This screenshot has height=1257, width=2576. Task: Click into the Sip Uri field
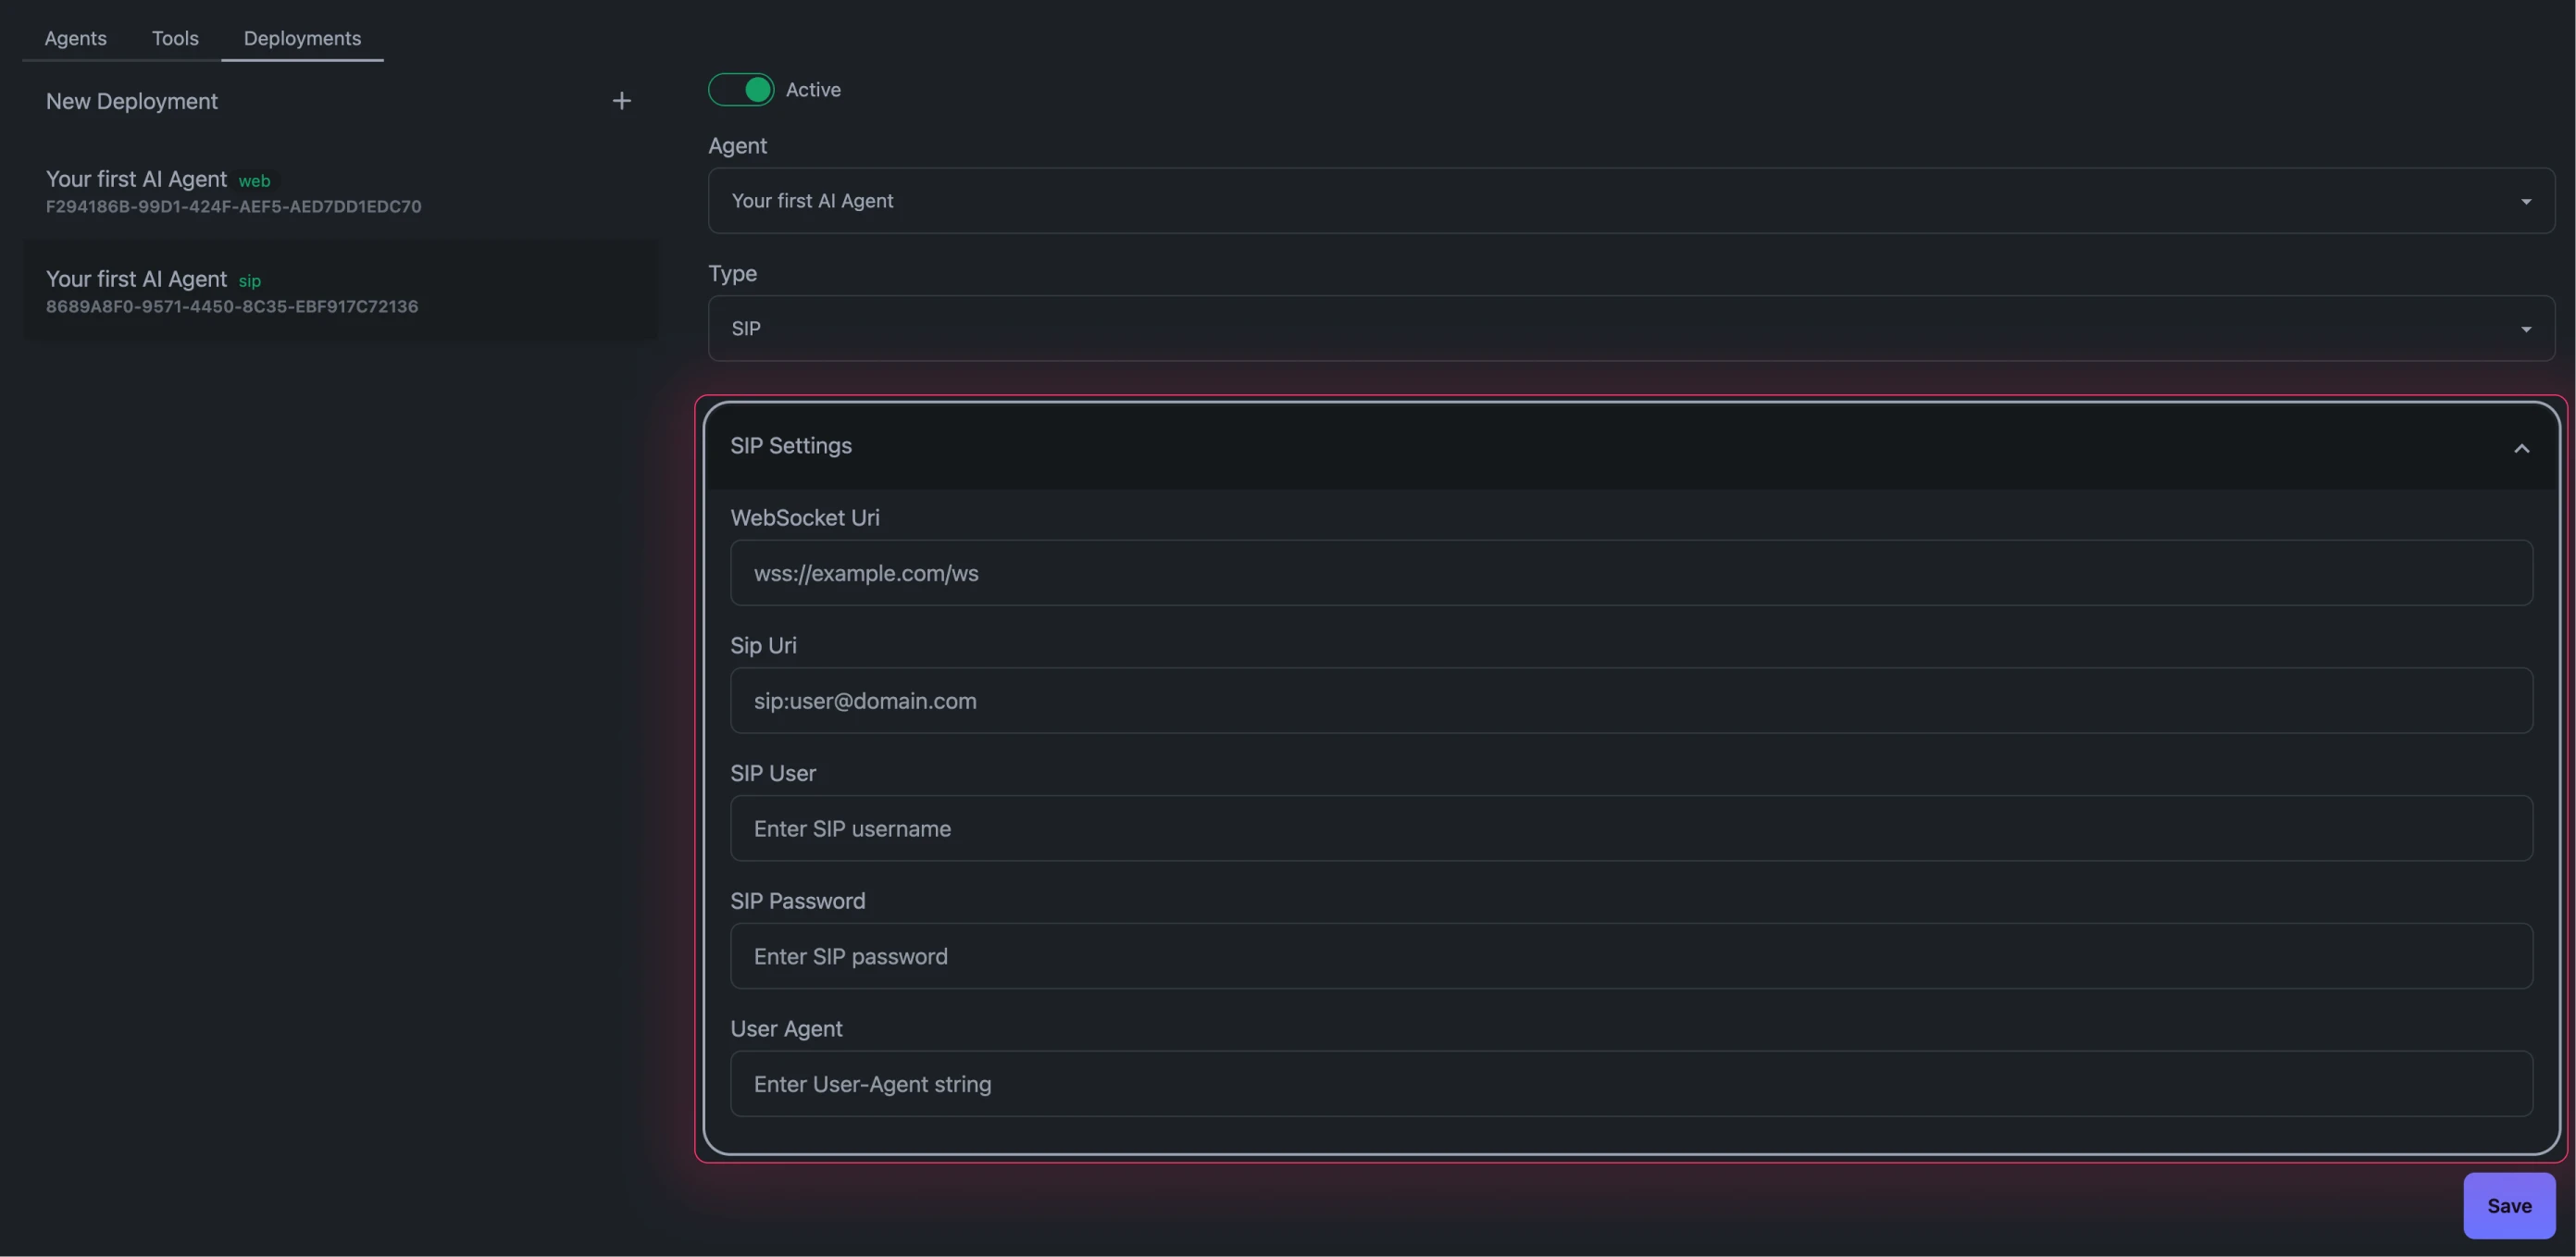point(1630,701)
